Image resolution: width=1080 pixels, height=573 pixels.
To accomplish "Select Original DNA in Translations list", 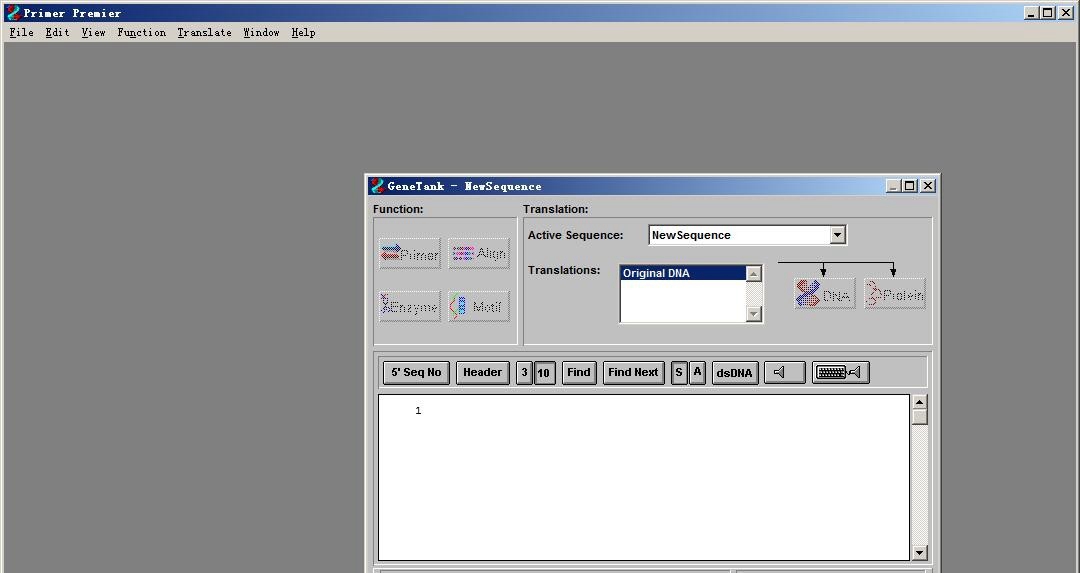I will (683, 273).
